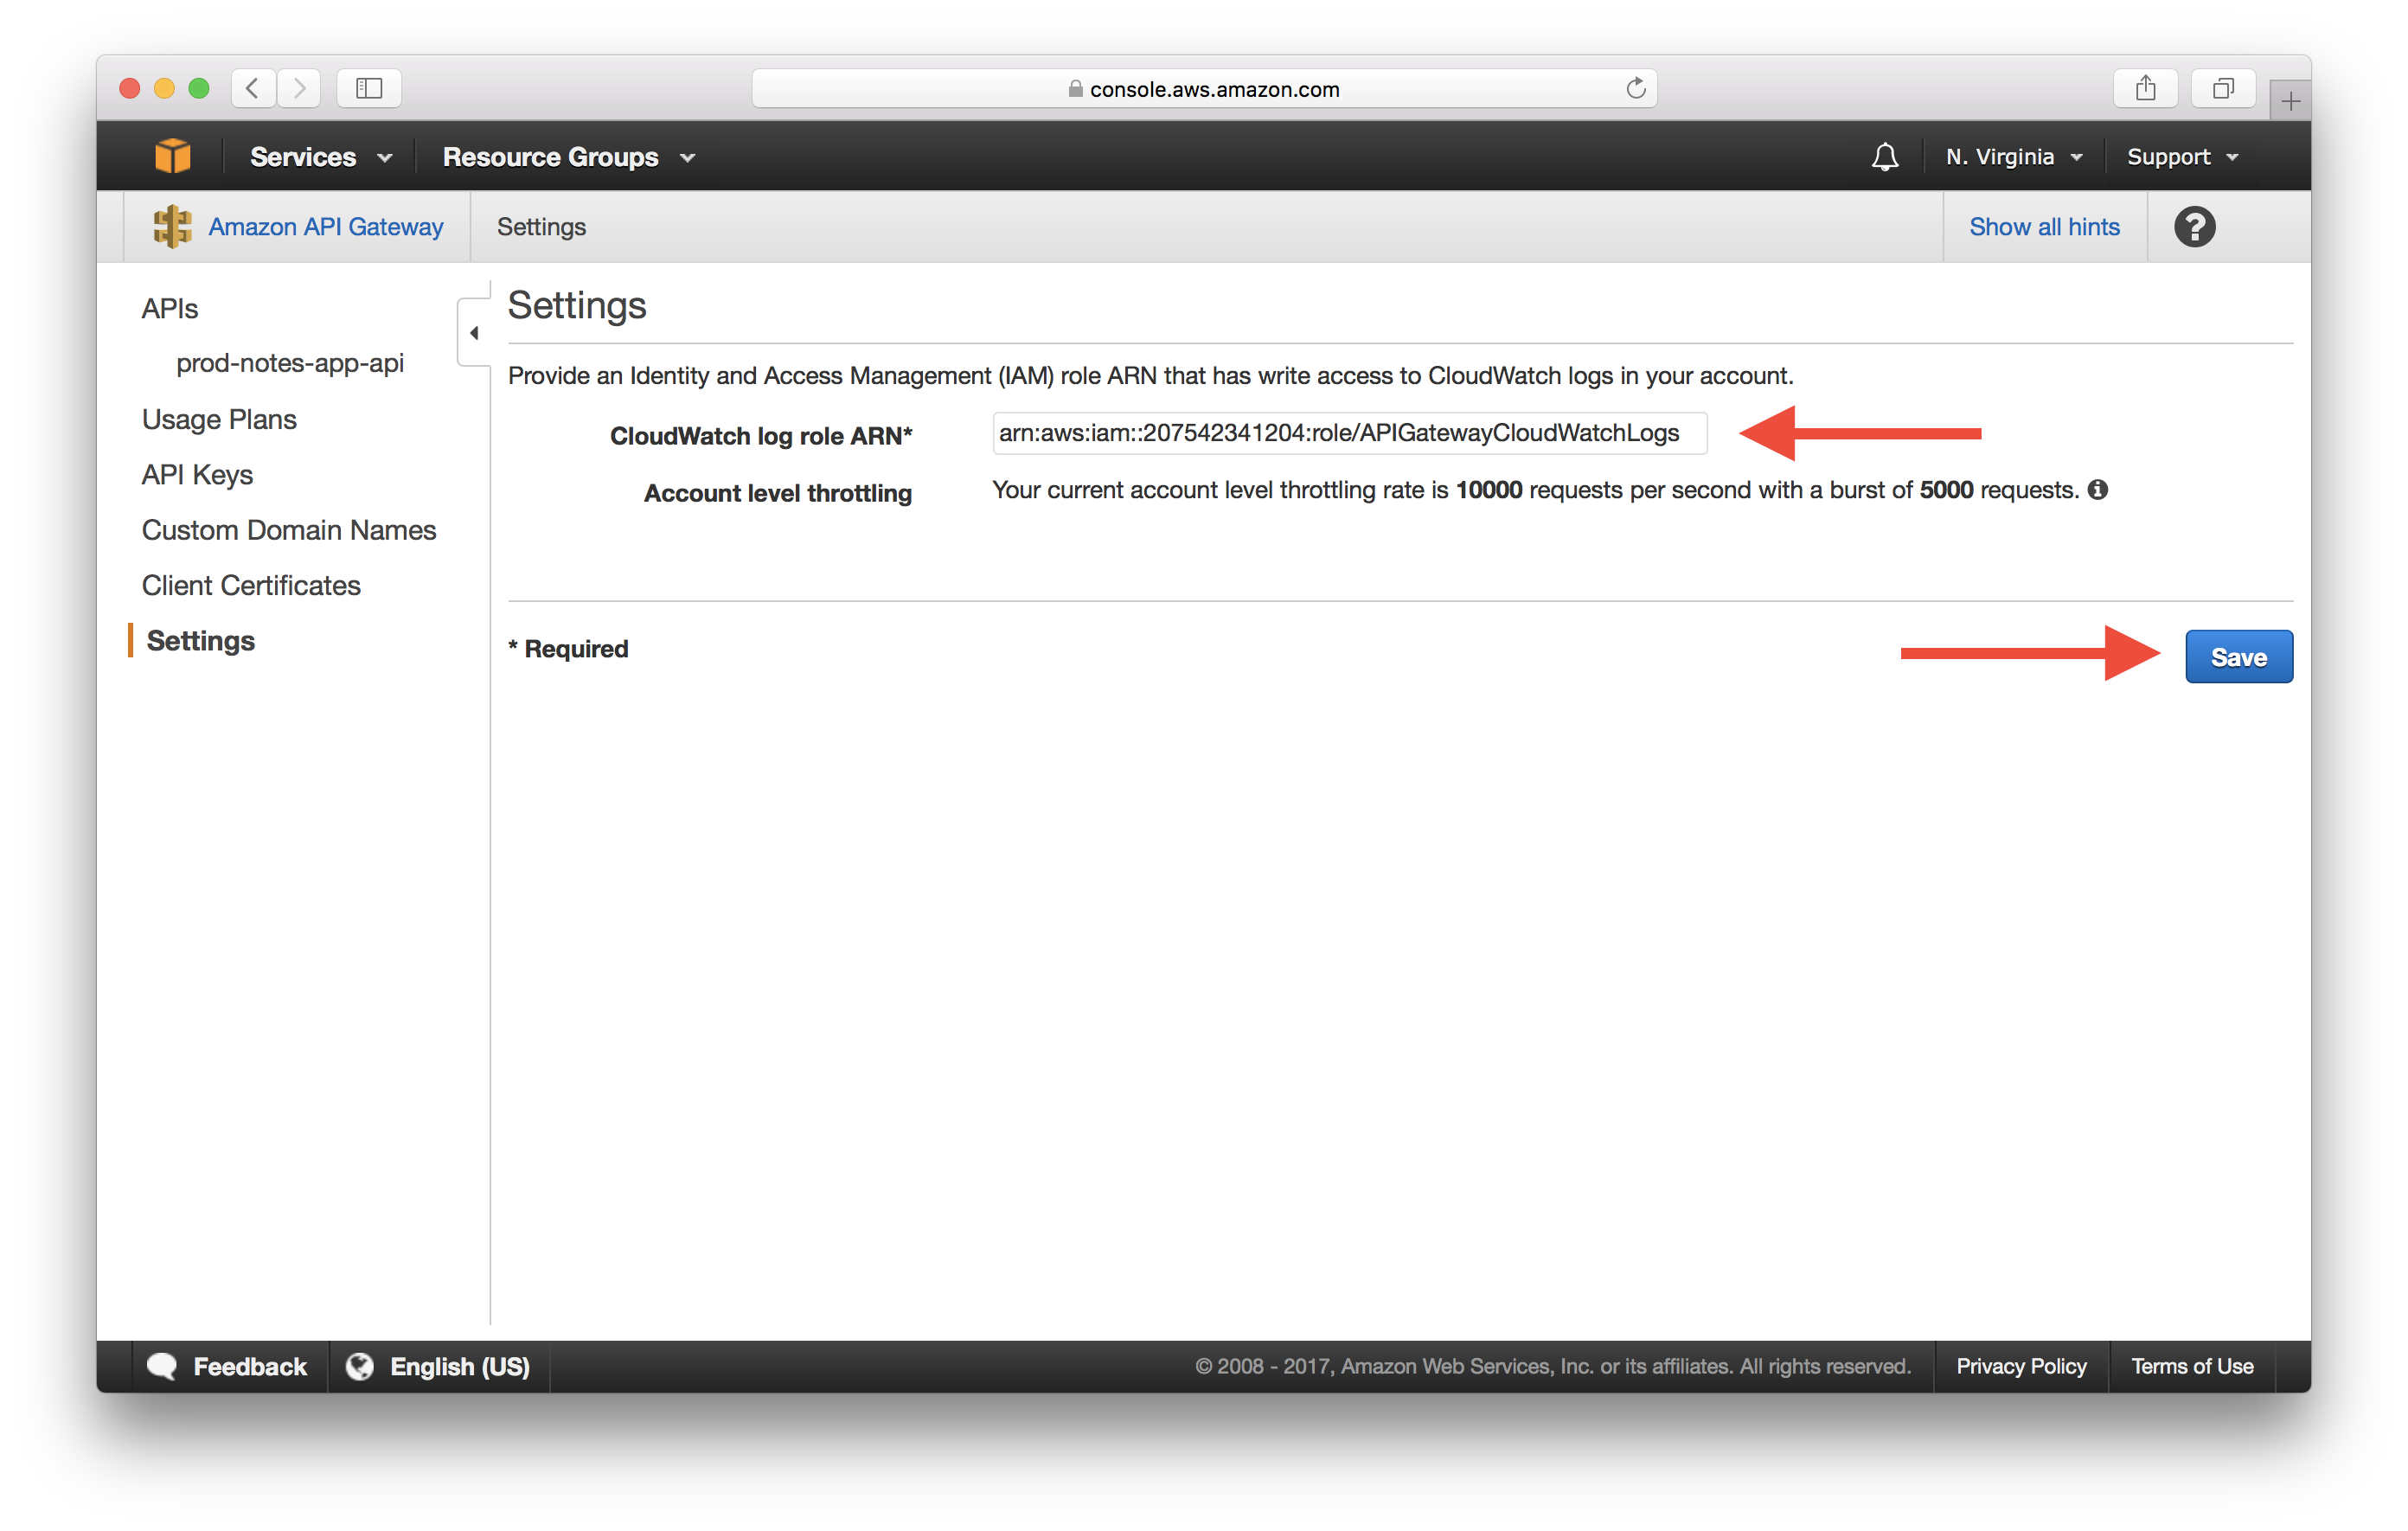Click the Amazon API Gateway icon
This screenshot has width=2408, height=1531.
point(170,225)
